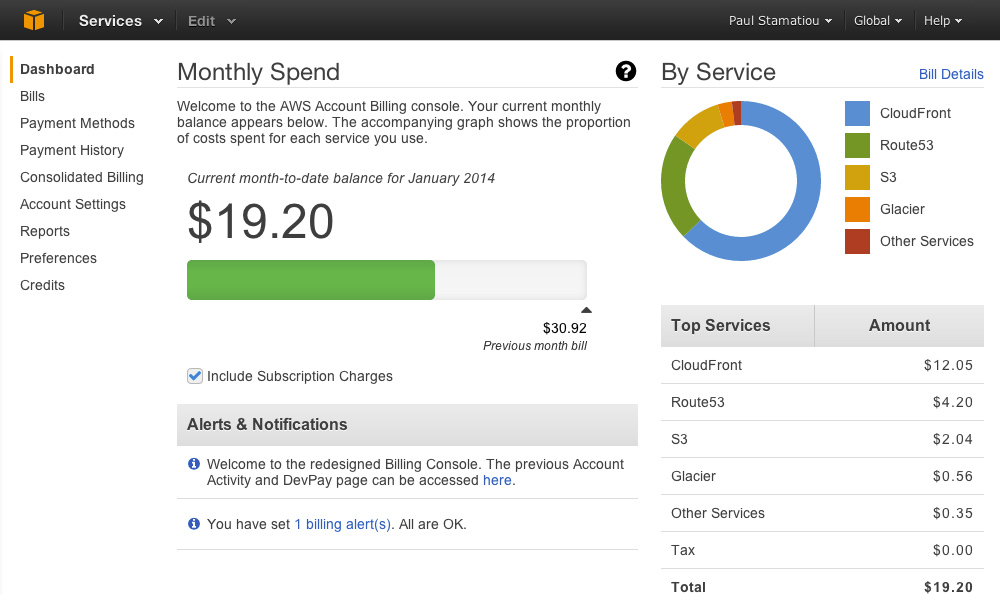The height and width of the screenshot is (595, 1000).
Task: Open Consolidated Billing page
Action: [x=82, y=177]
